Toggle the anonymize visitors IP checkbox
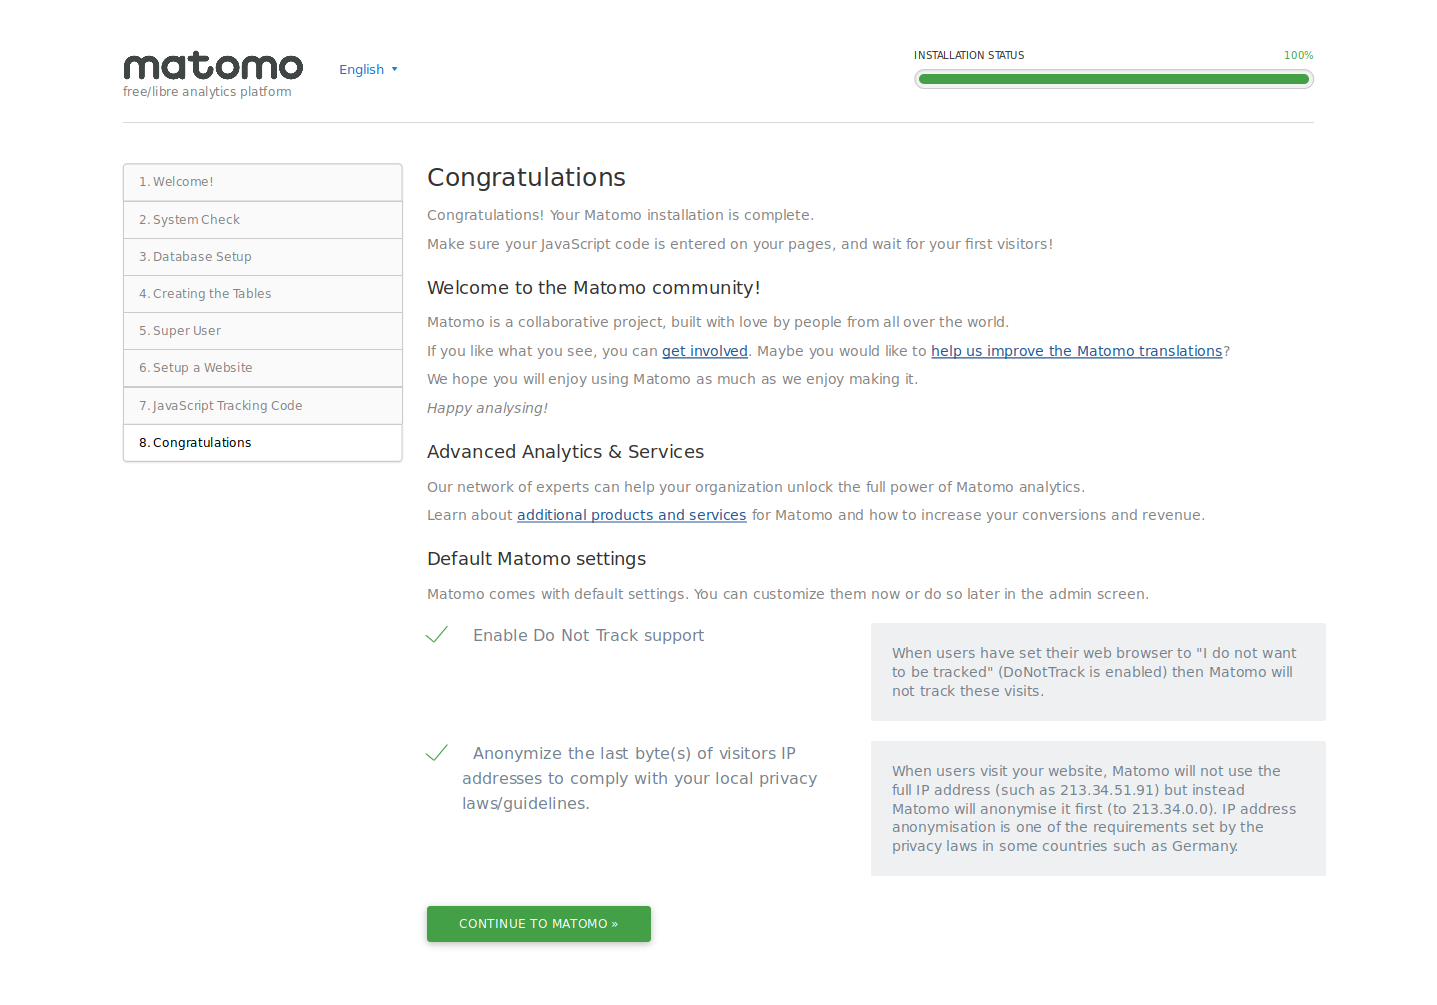The width and height of the screenshot is (1437, 1005). pyautogui.click(x=437, y=753)
